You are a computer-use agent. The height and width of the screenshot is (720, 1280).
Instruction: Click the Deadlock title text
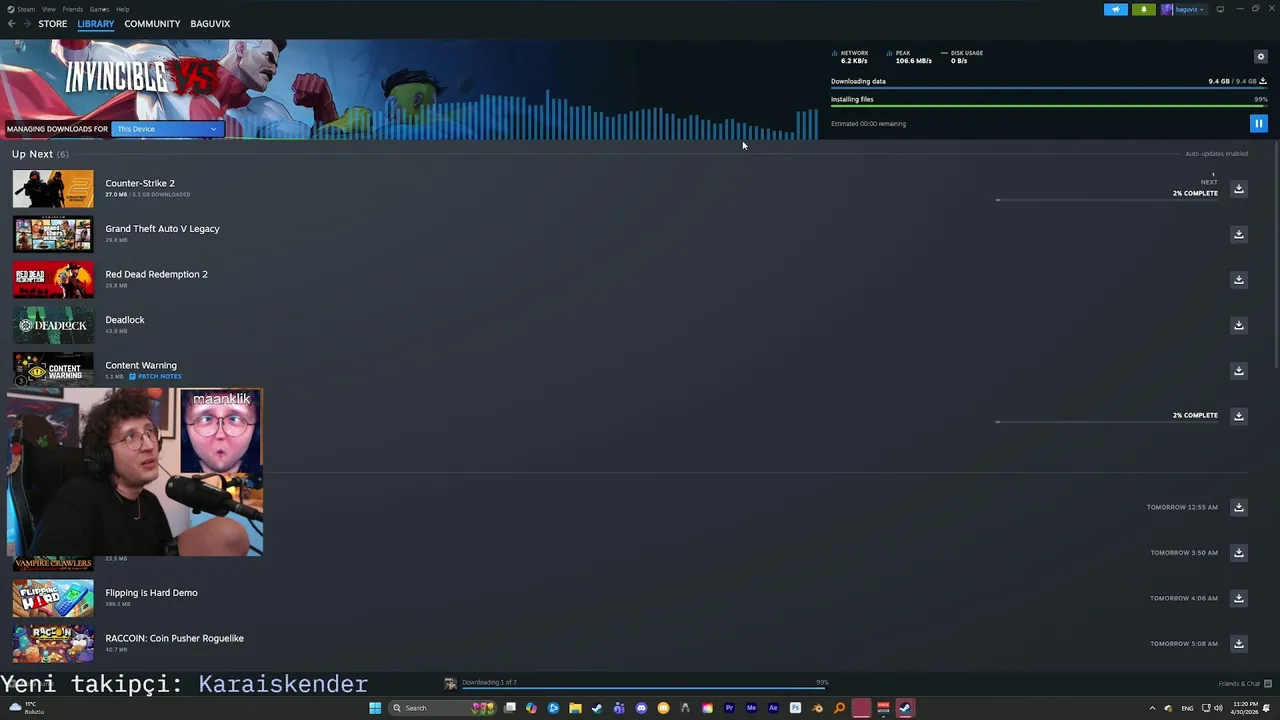coord(125,320)
